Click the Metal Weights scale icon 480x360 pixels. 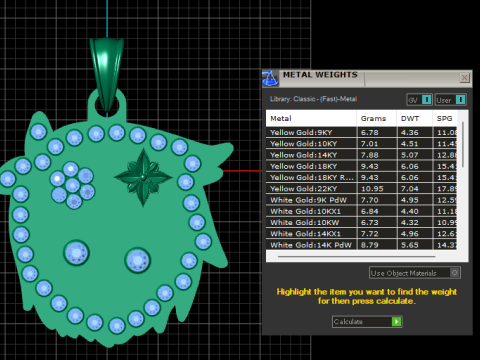(270, 79)
